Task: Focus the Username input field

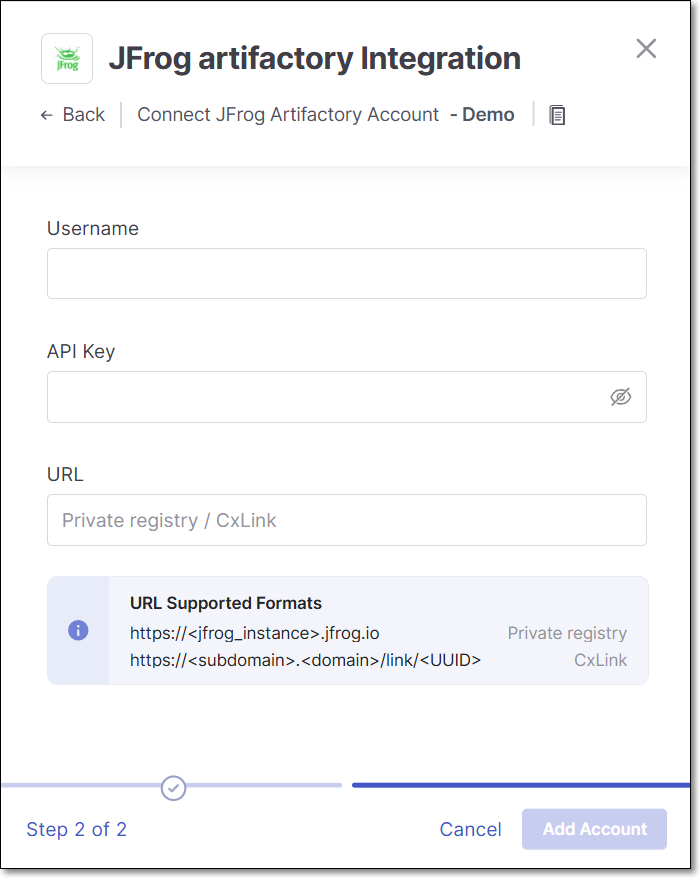Action: (x=347, y=273)
